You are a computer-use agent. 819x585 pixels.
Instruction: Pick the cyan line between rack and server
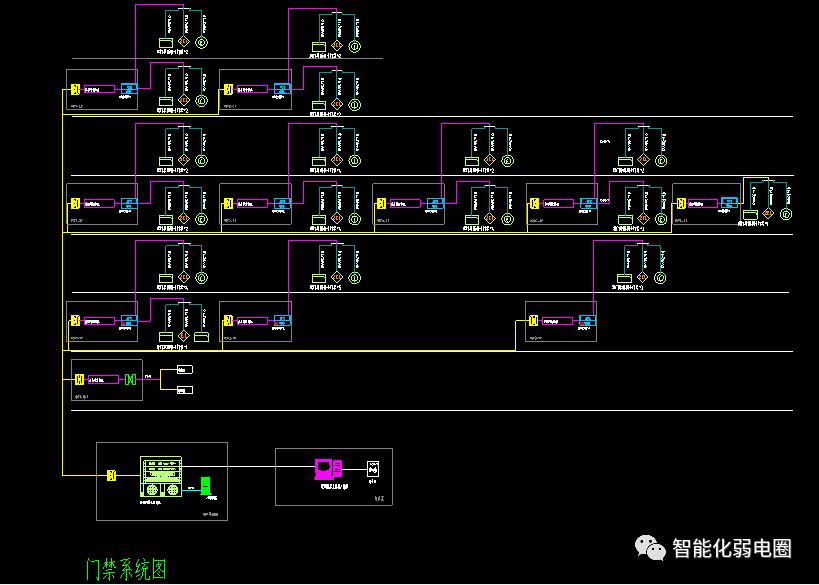pos(192,491)
